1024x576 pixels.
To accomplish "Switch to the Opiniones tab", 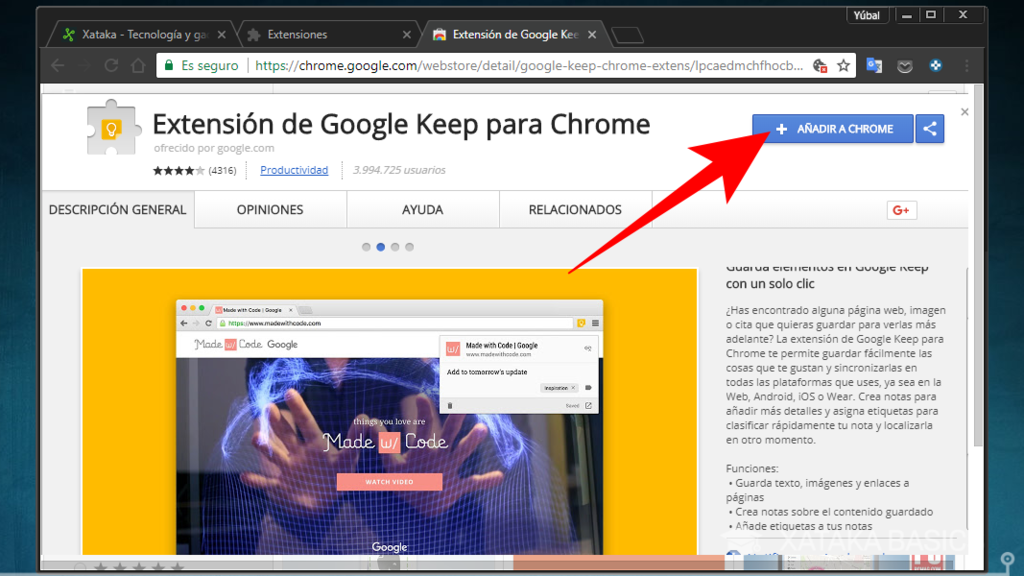I will [270, 209].
